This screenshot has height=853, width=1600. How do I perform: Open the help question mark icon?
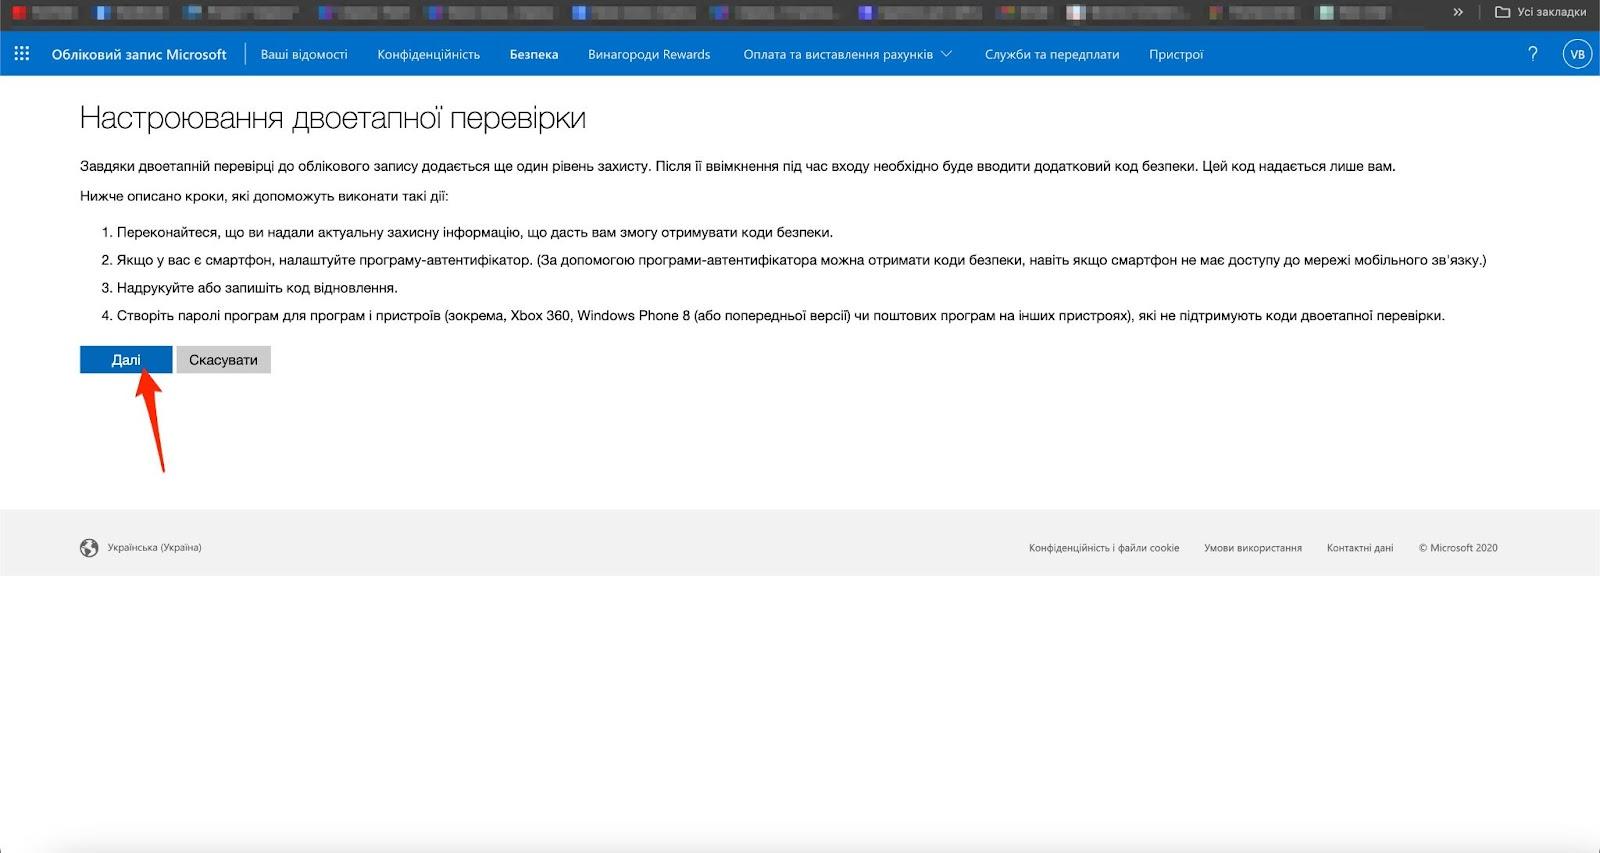point(1533,54)
